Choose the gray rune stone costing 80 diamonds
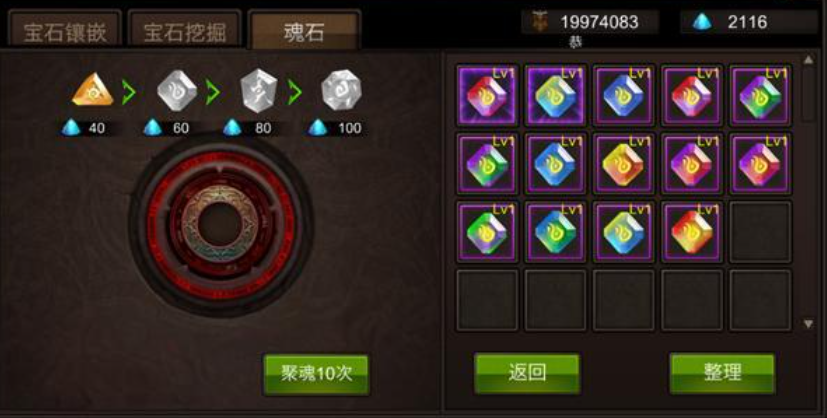 coord(258,91)
